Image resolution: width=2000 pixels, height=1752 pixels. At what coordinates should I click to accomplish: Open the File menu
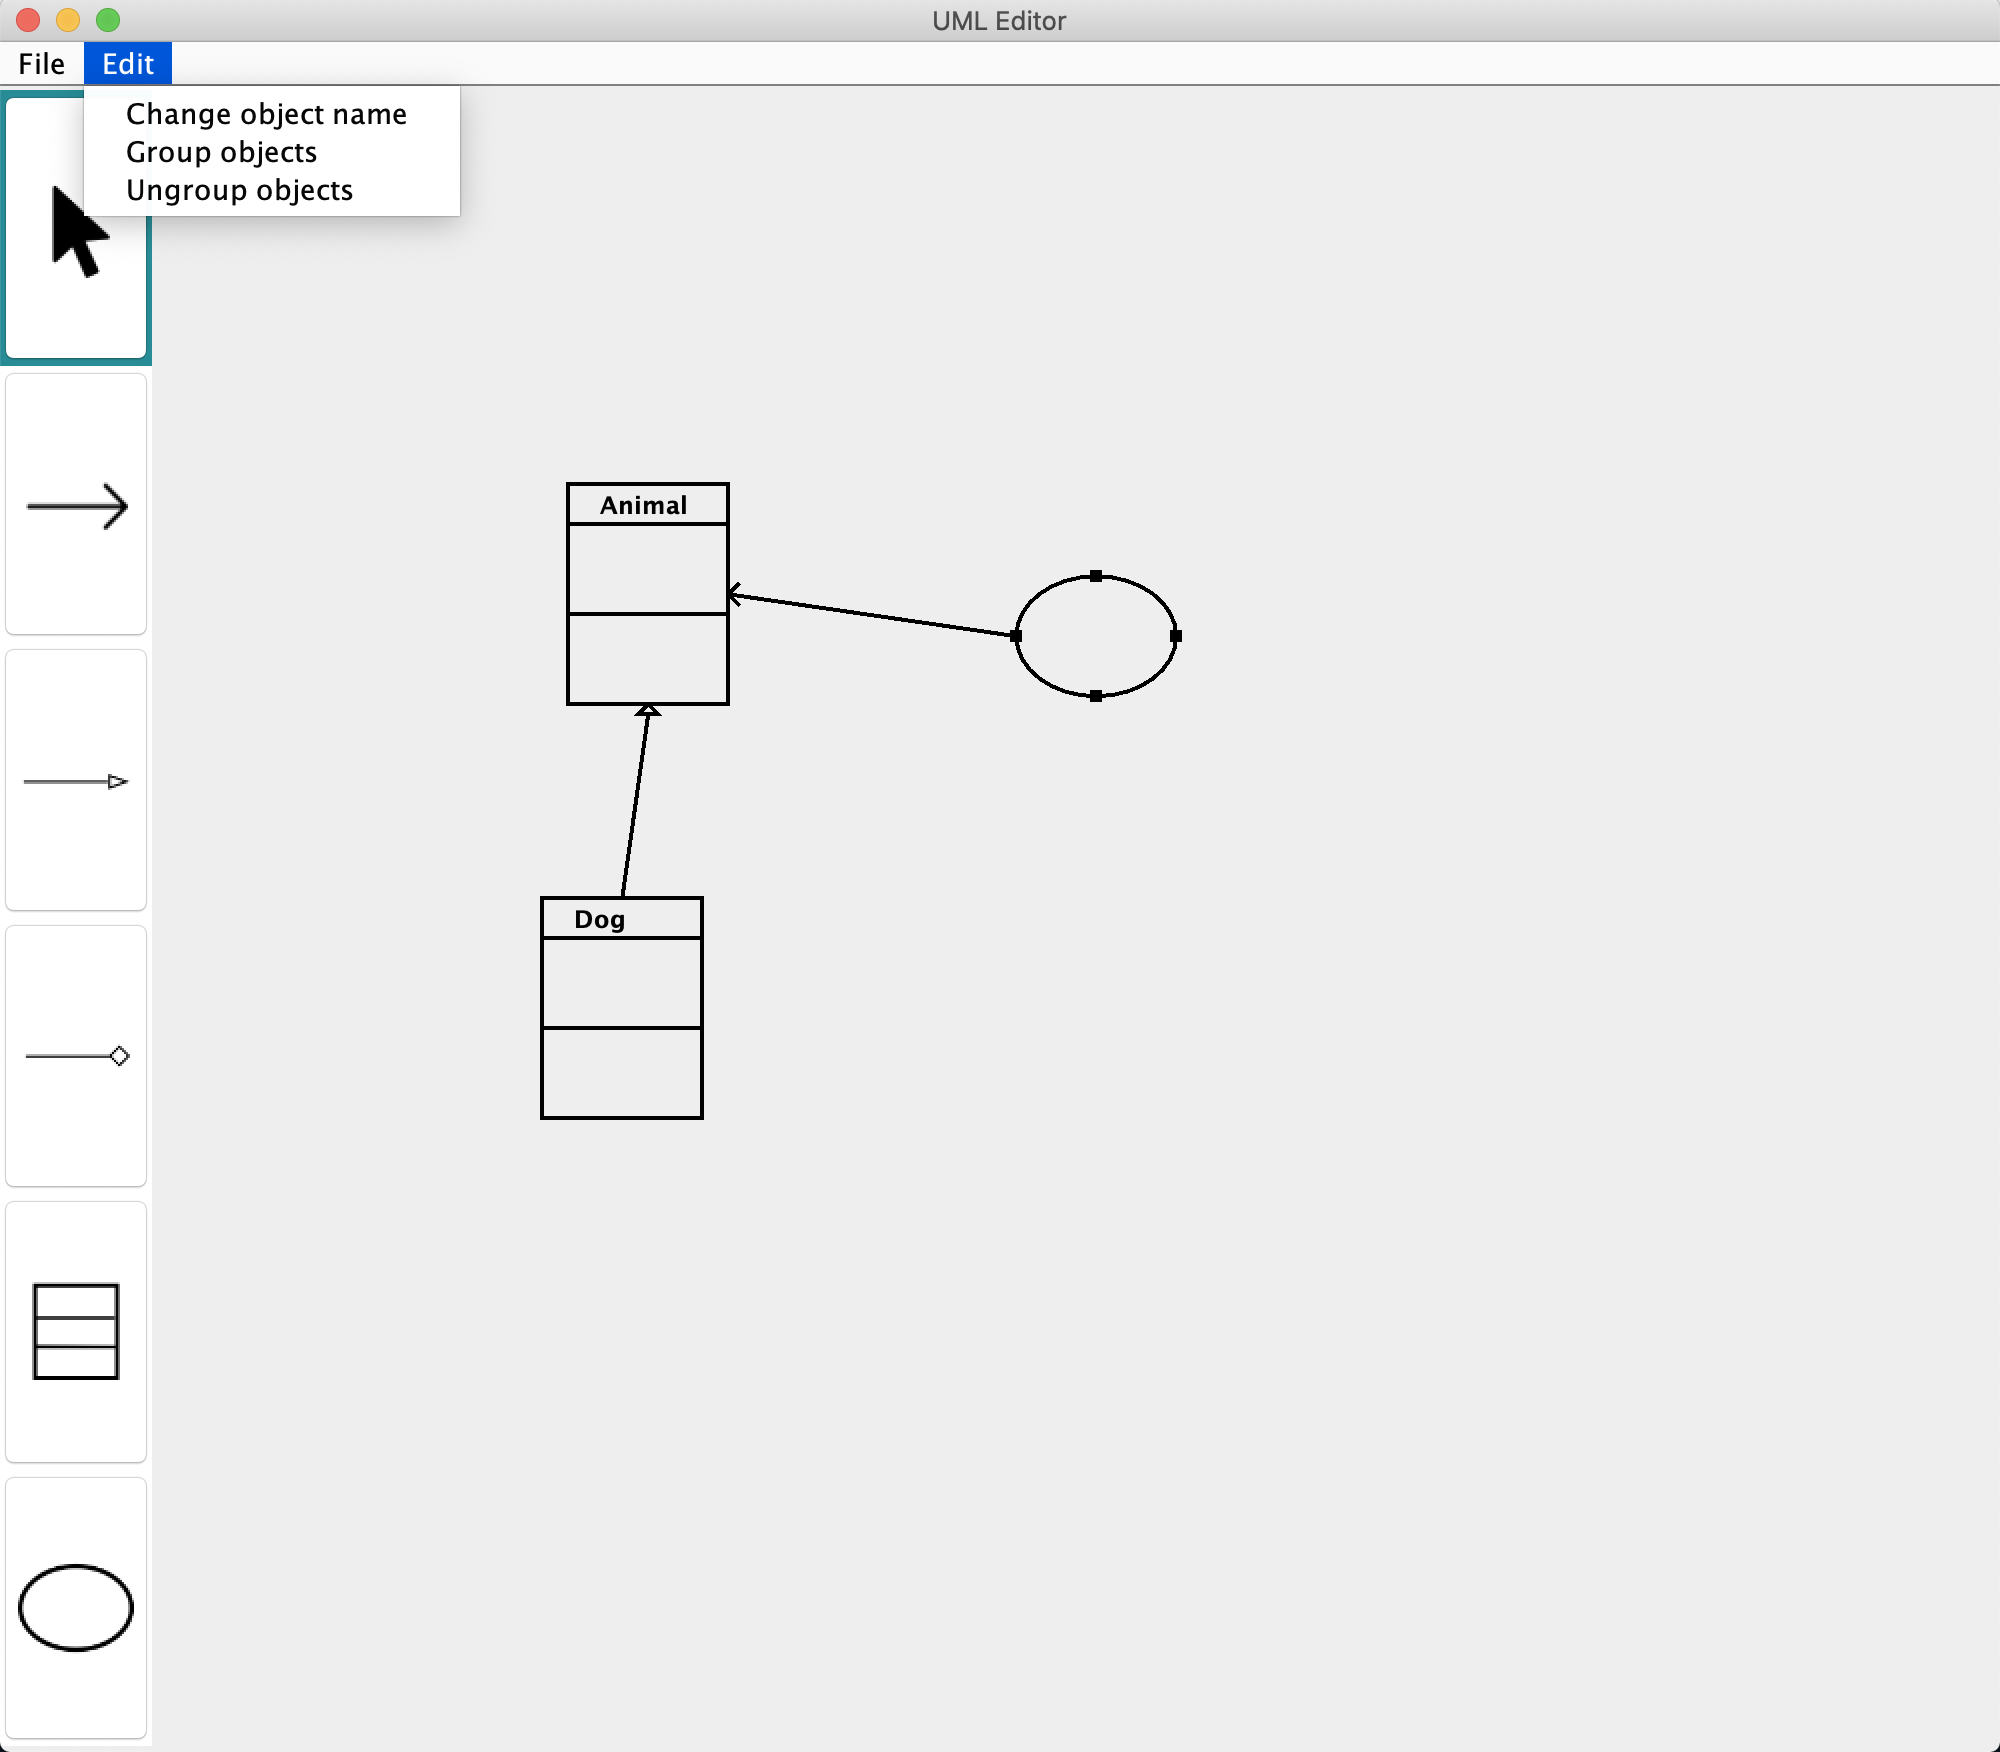point(41,64)
